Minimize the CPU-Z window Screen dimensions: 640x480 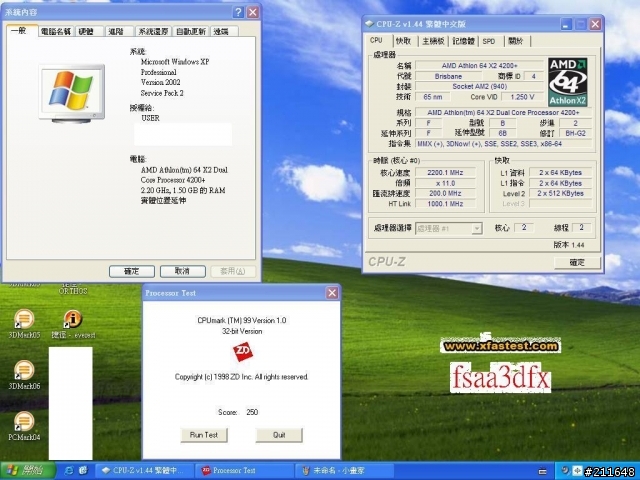(566, 24)
